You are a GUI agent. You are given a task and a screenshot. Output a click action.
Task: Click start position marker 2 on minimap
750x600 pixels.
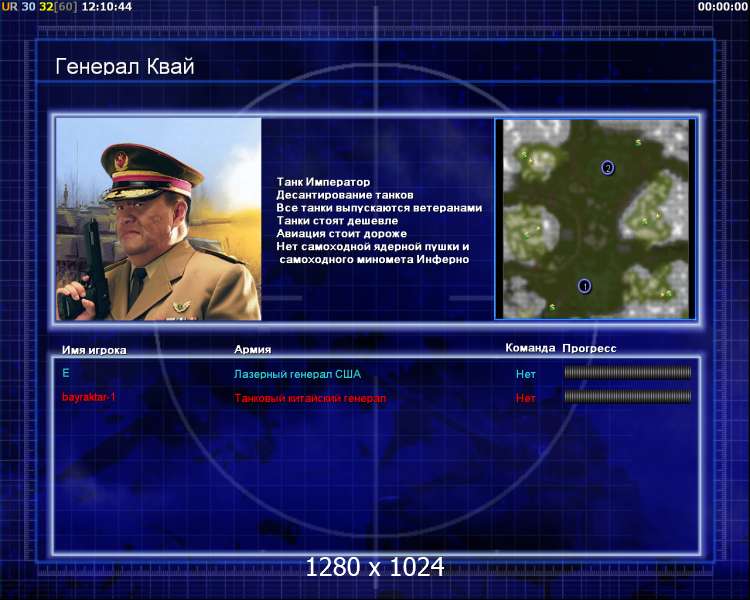point(607,168)
